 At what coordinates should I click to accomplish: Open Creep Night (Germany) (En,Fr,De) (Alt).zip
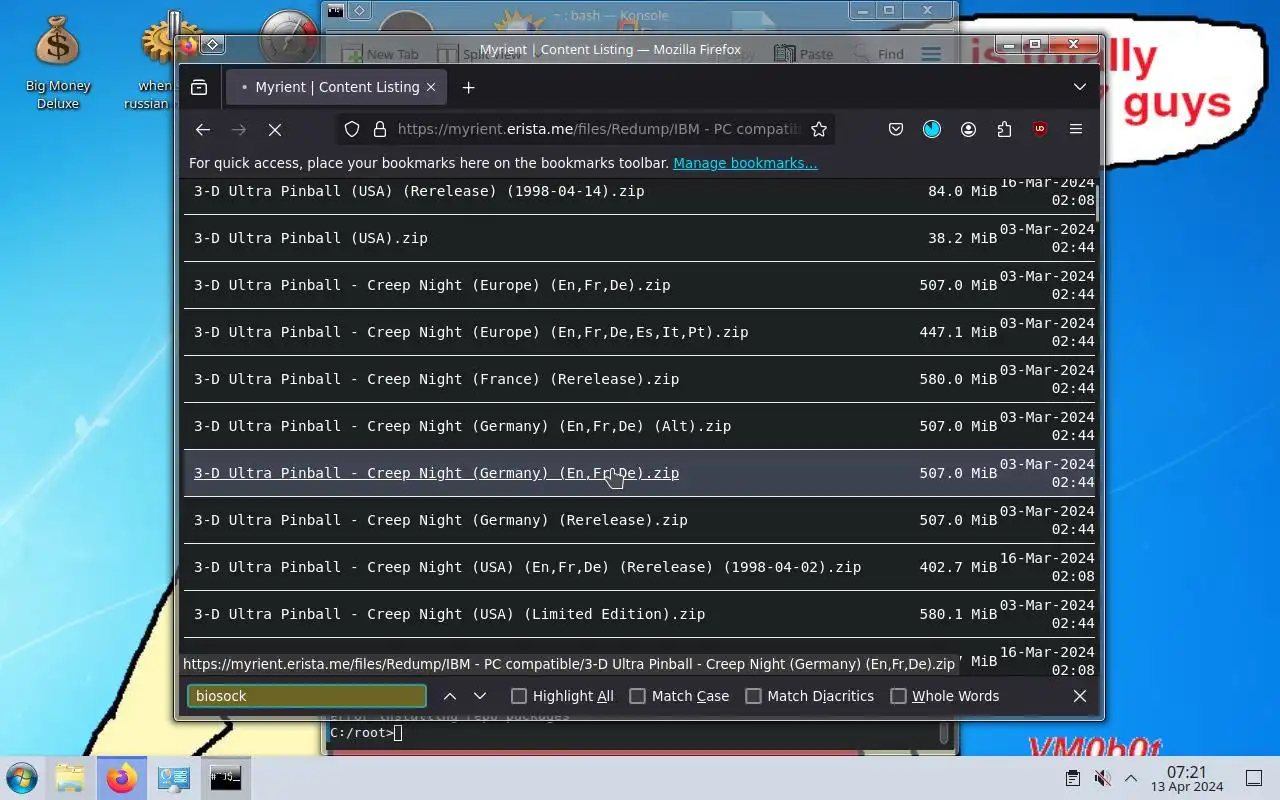pyautogui.click(x=463, y=426)
